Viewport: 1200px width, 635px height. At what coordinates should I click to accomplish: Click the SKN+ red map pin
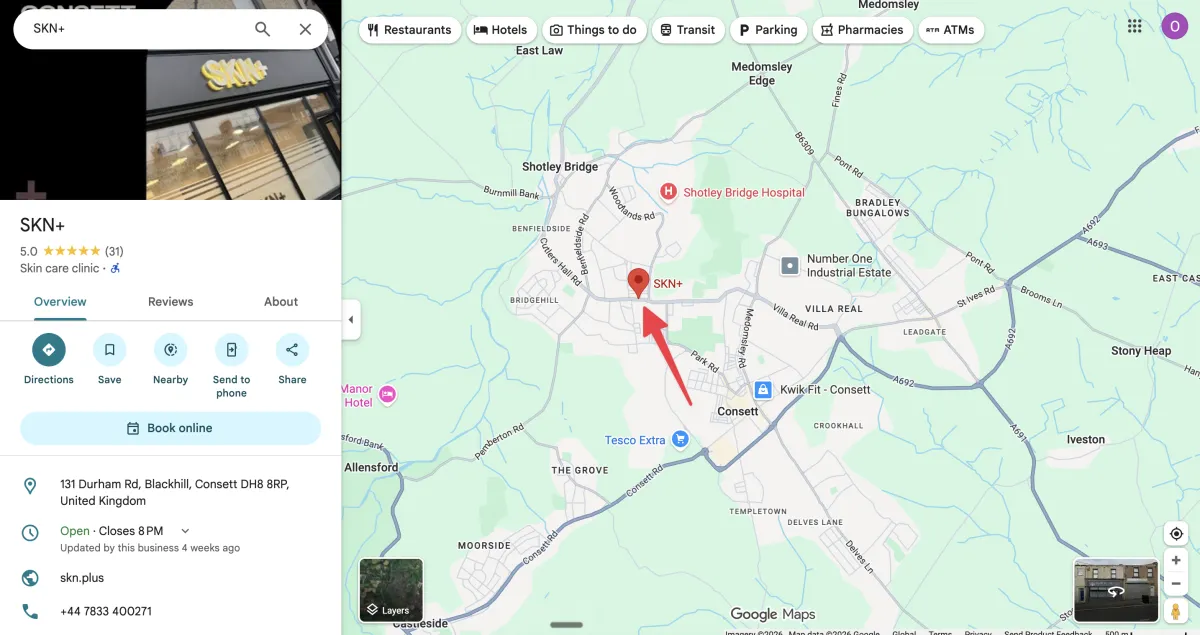(x=638, y=283)
